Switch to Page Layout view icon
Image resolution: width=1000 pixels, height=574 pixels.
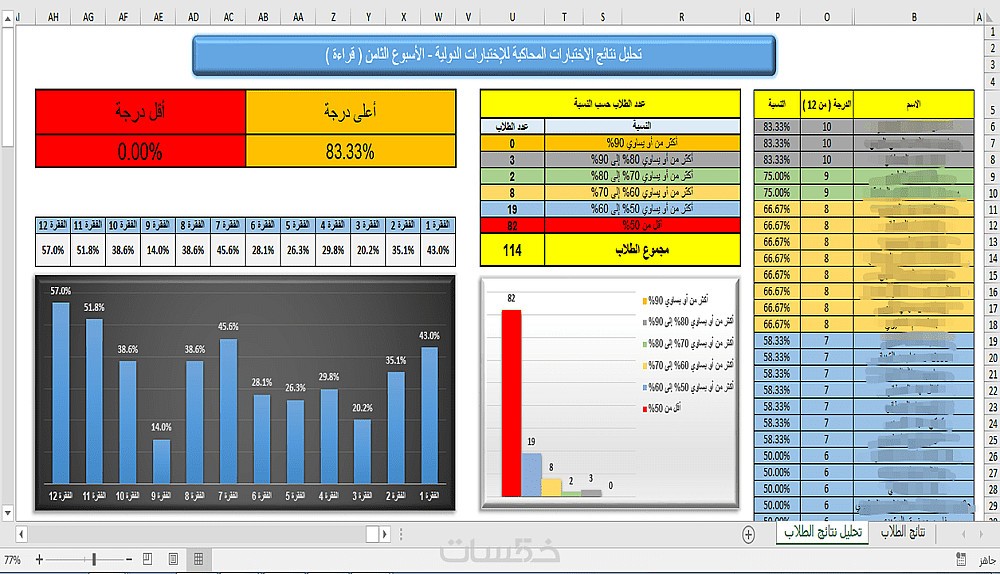[173, 559]
